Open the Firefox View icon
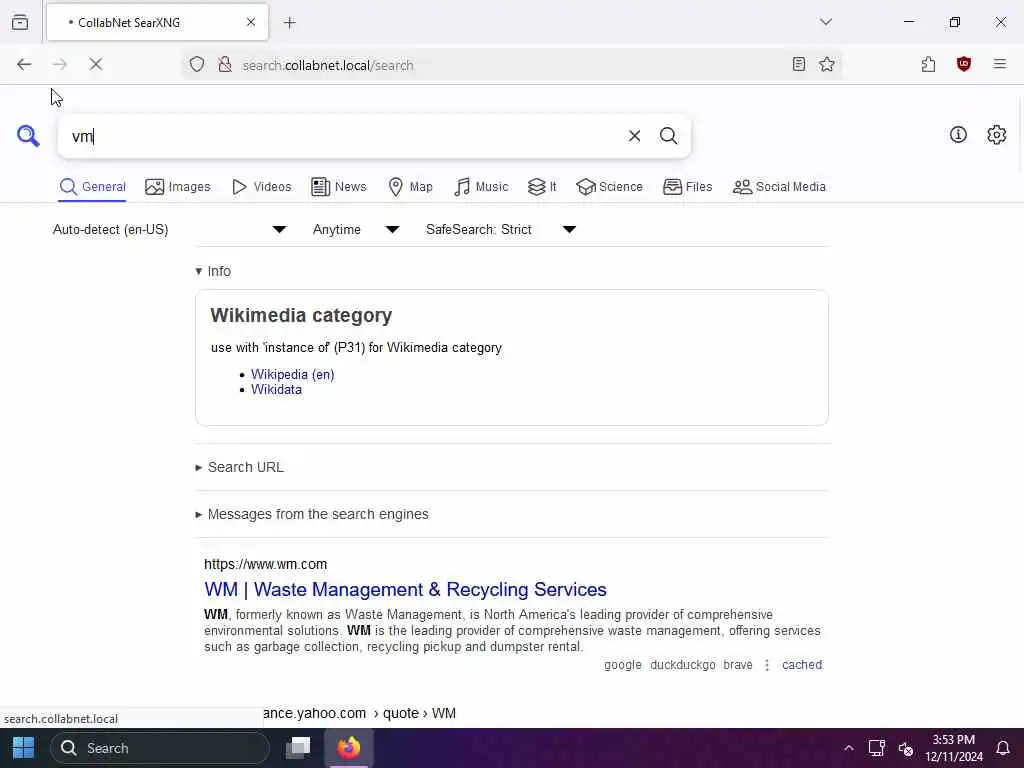The width and height of the screenshot is (1024, 768). click(x=20, y=22)
